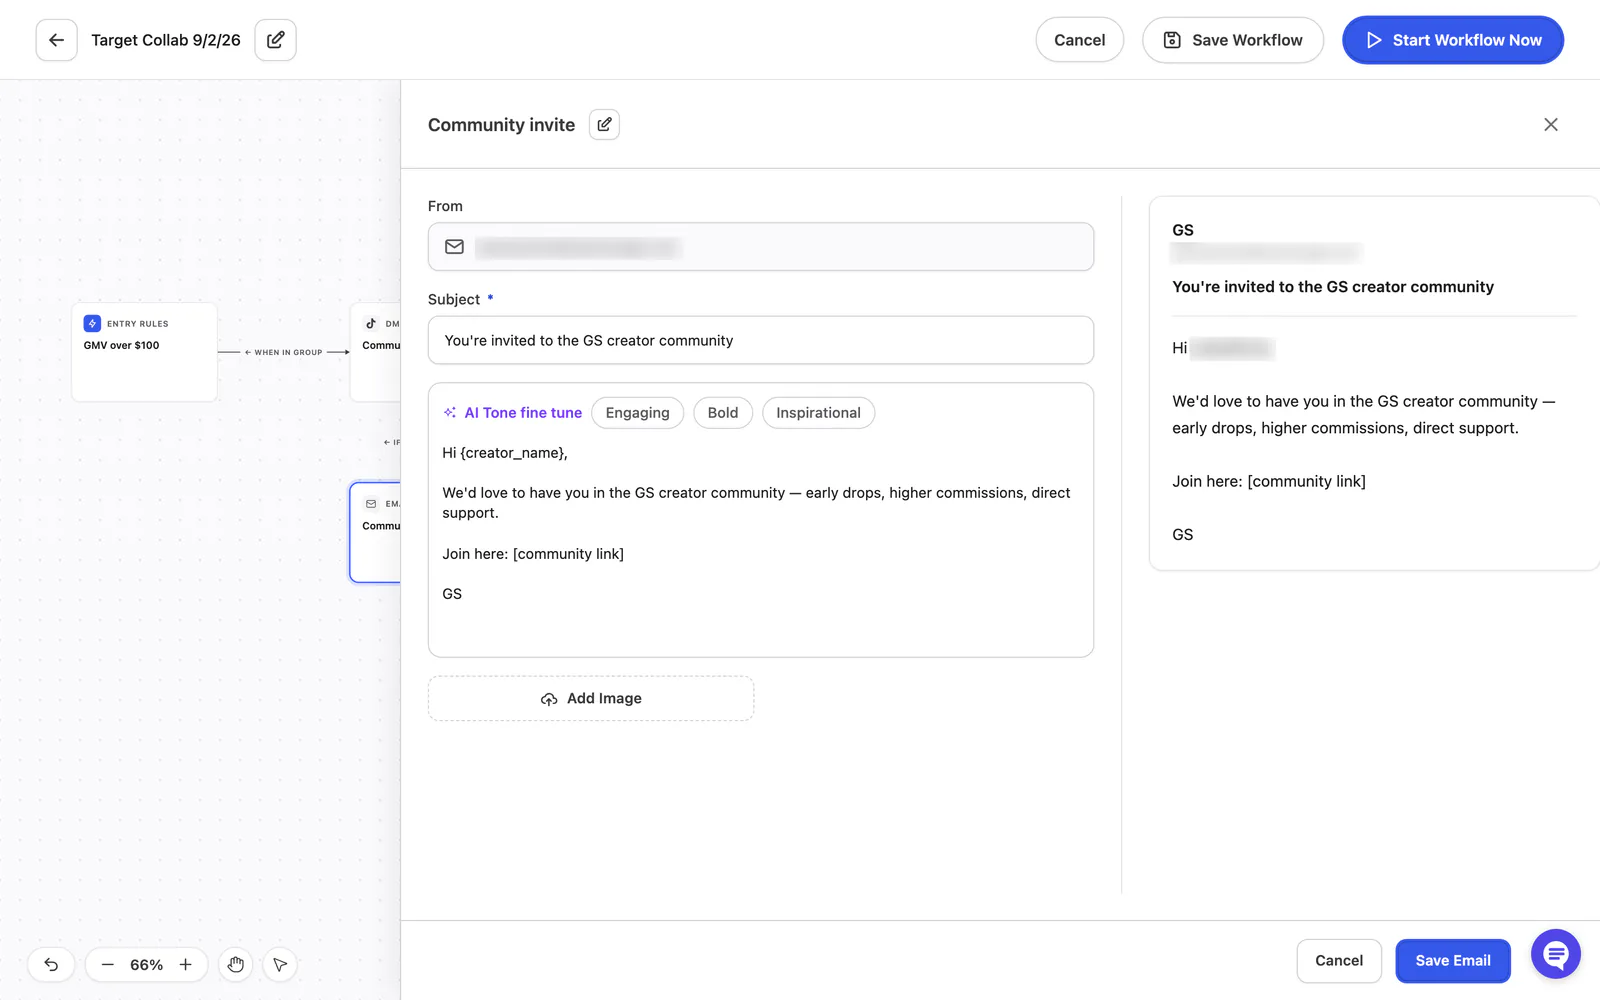Select the Email Community node on canvas

376,532
